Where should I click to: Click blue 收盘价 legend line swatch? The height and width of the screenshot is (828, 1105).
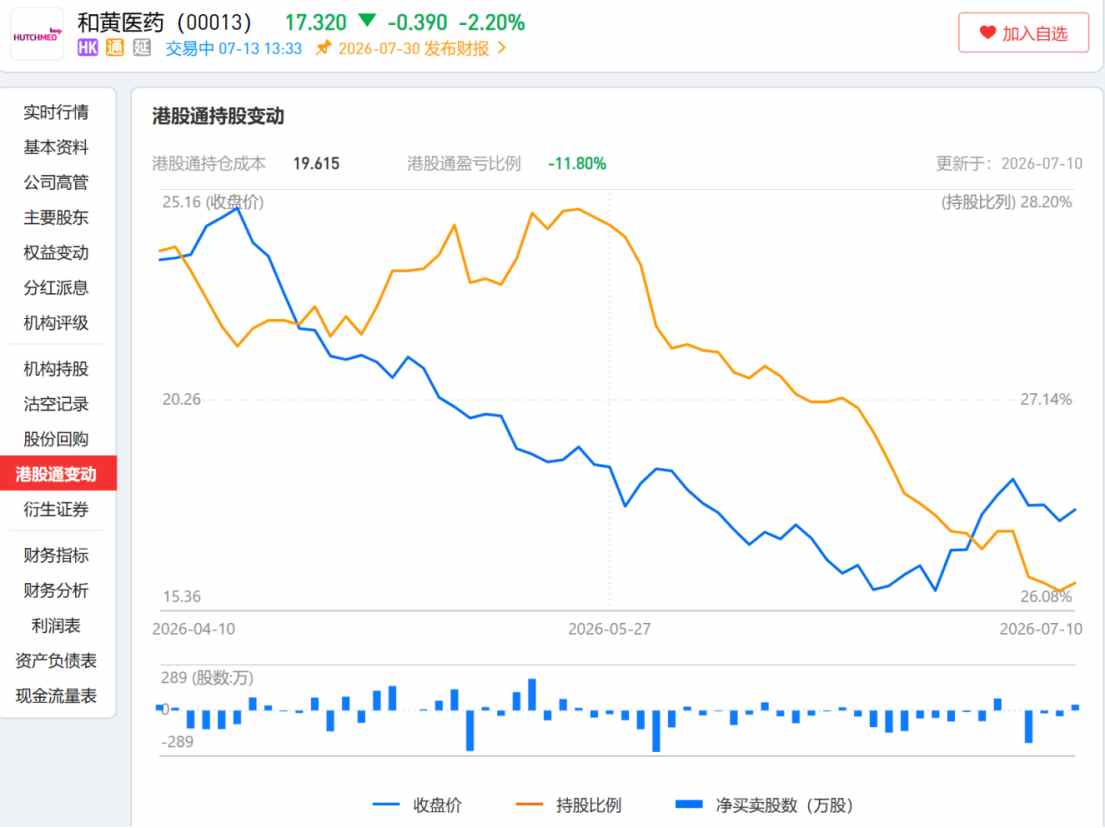click(x=386, y=804)
